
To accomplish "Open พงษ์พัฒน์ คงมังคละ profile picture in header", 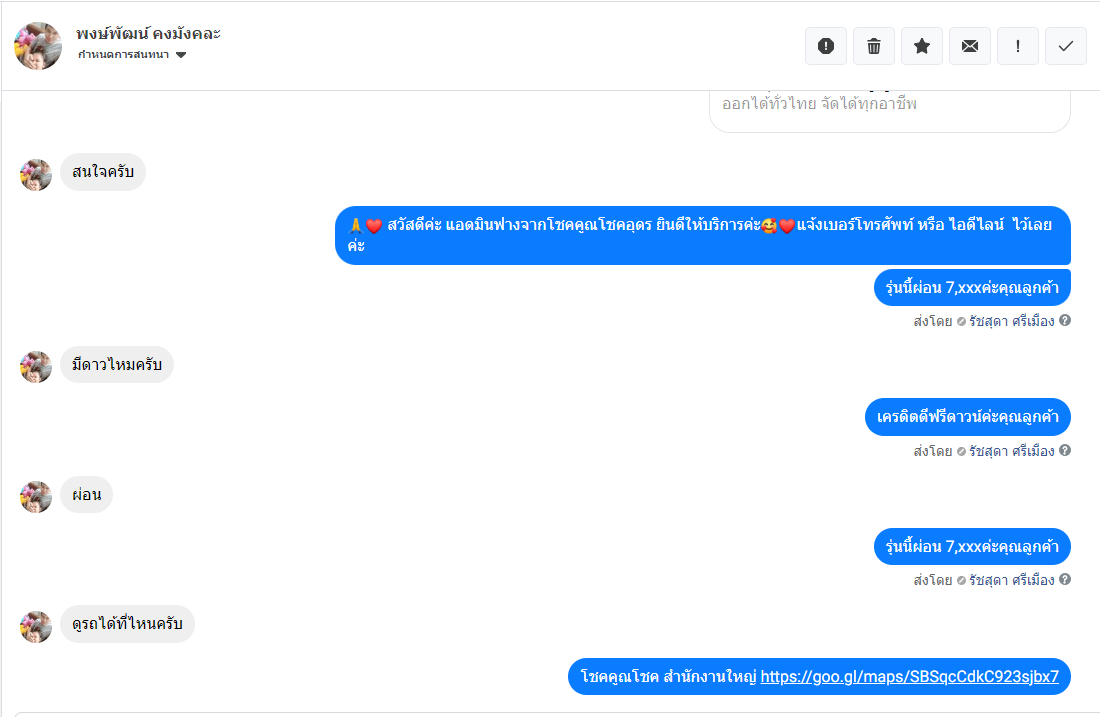I will pos(38,46).
